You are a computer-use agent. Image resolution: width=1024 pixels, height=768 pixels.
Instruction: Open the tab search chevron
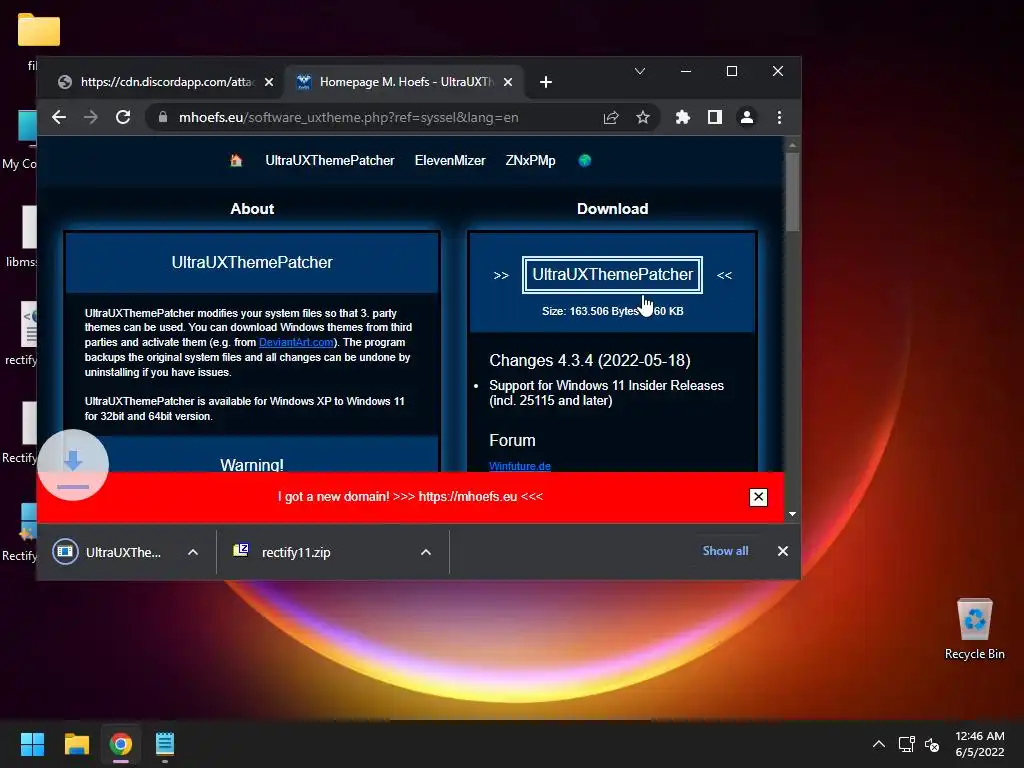640,71
